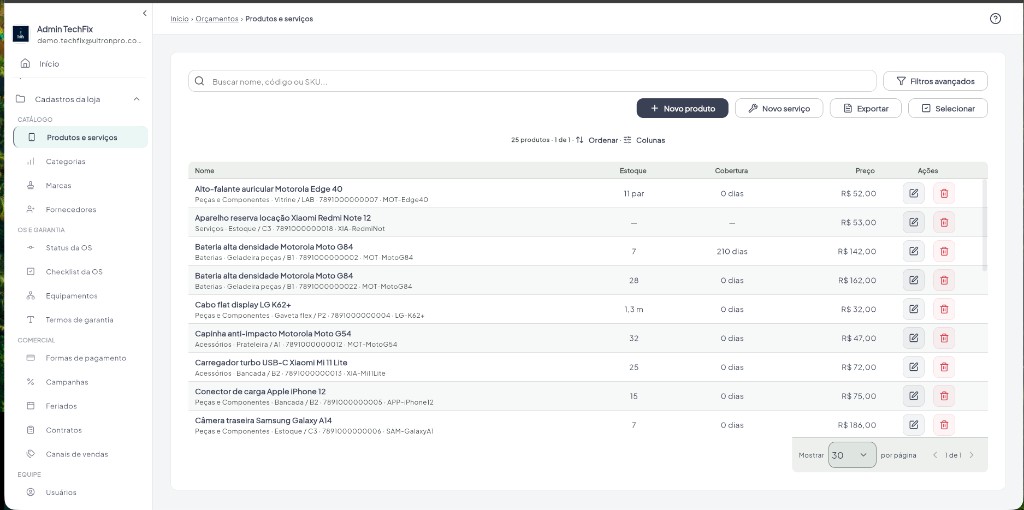The image size is (1024, 510).
Task: Click the help question mark icon
Action: pos(995,19)
